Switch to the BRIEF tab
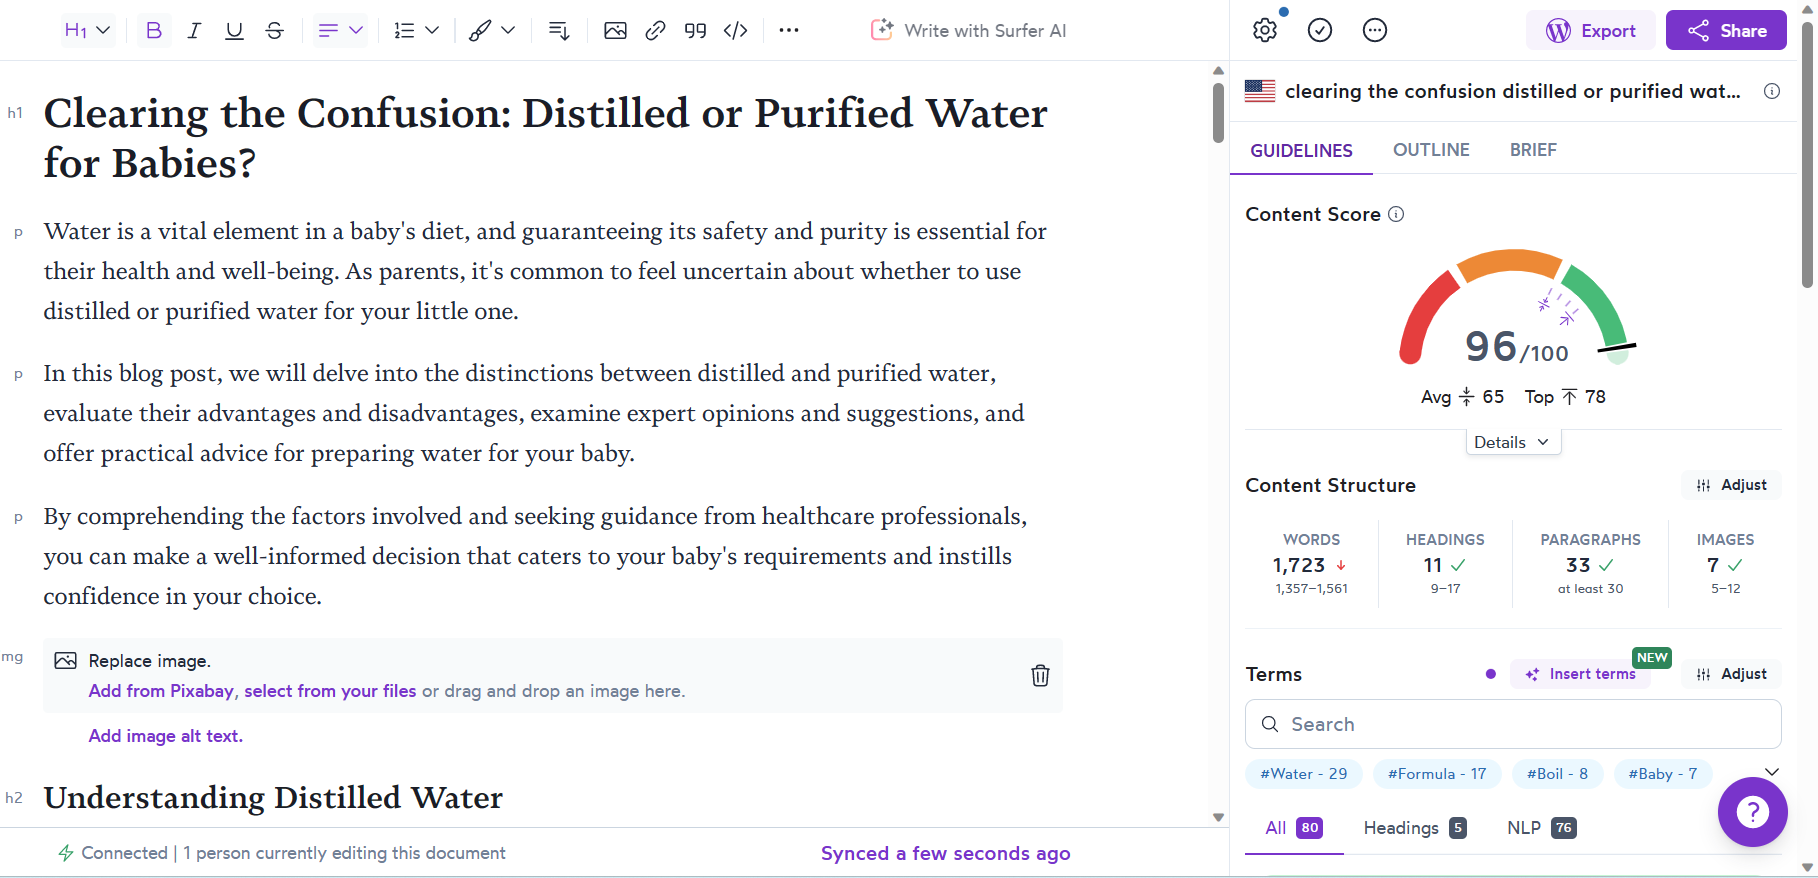The width and height of the screenshot is (1818, 878). pos(1533,150)
